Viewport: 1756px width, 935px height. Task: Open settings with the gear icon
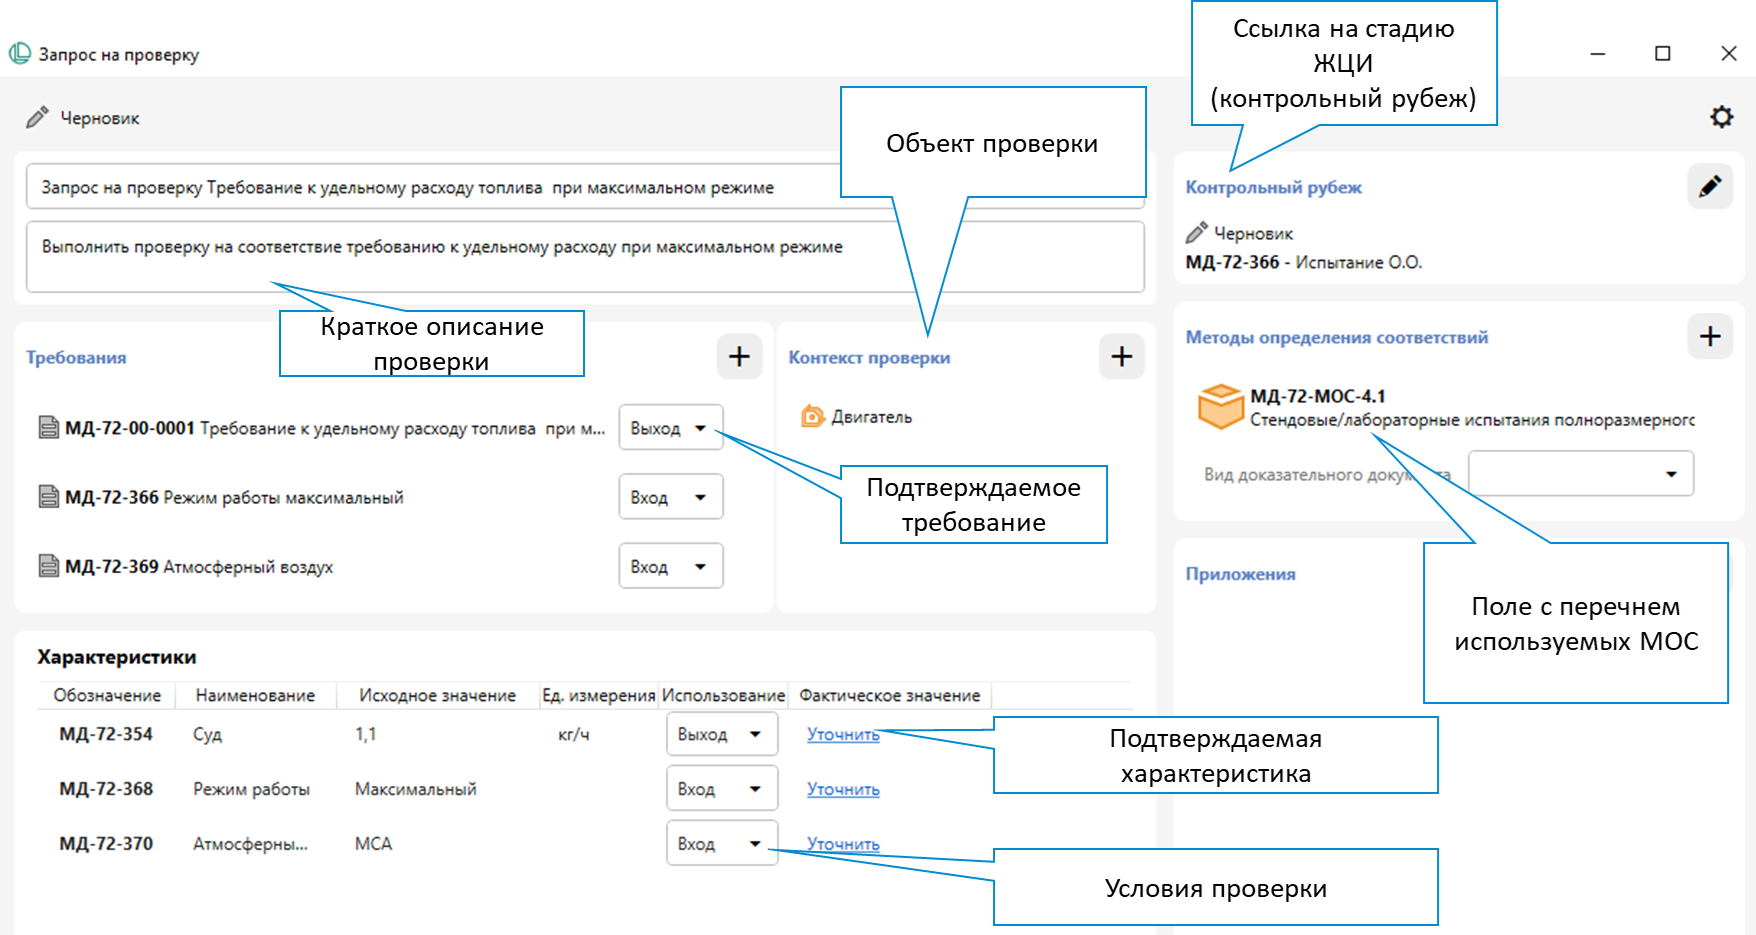coord(1721,117)
